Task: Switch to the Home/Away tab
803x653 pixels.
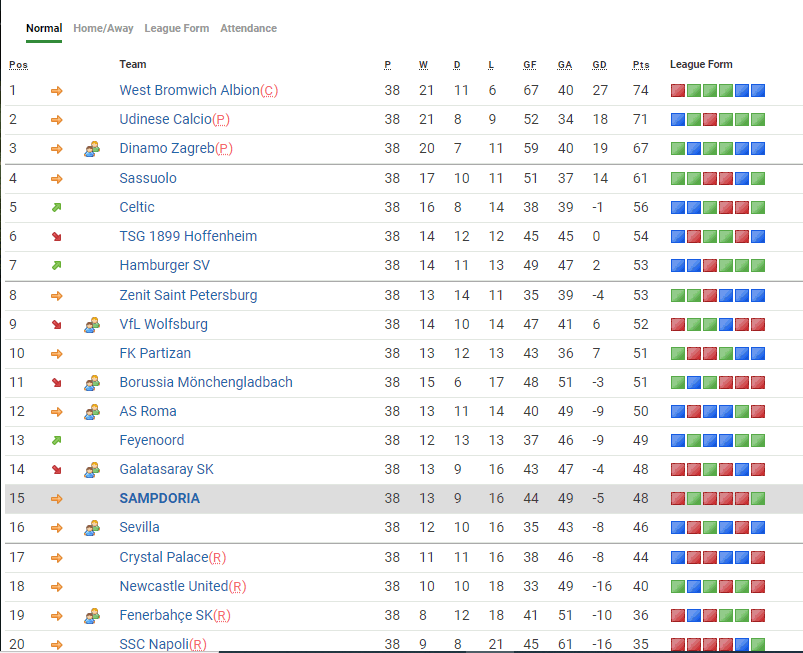Action: tap(103, 29)
